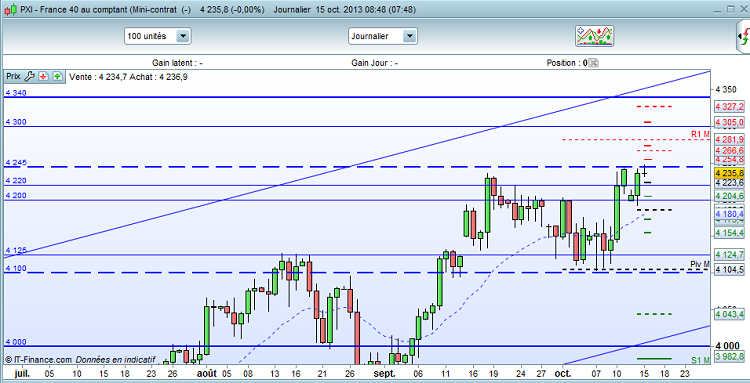Select the 4 000 horizontal line label
The width and height of the screenshot is (750, 383).
pyautogui.click(x=15, y=342)
